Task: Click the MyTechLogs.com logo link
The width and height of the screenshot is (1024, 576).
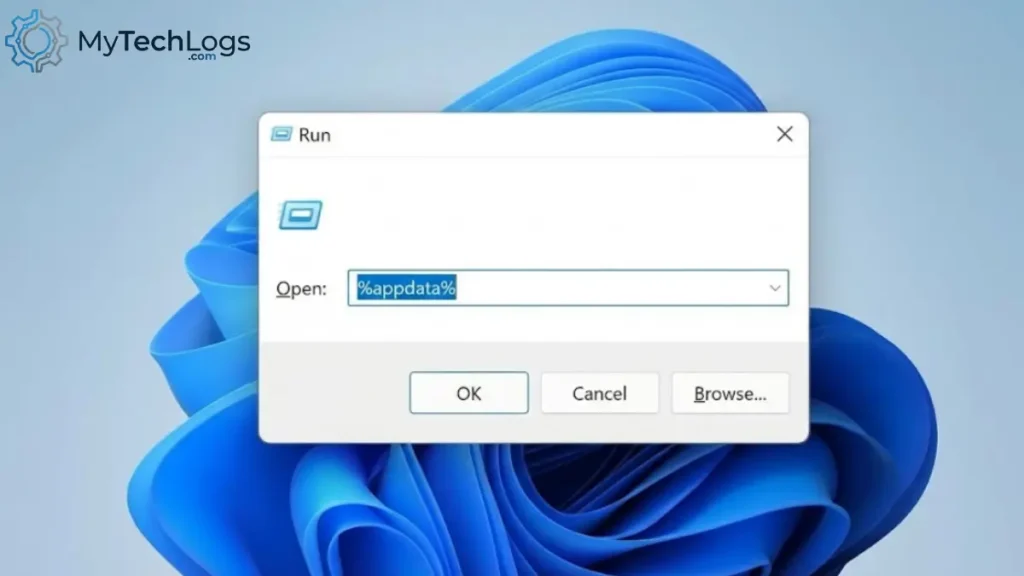Action: coord(163,42)
